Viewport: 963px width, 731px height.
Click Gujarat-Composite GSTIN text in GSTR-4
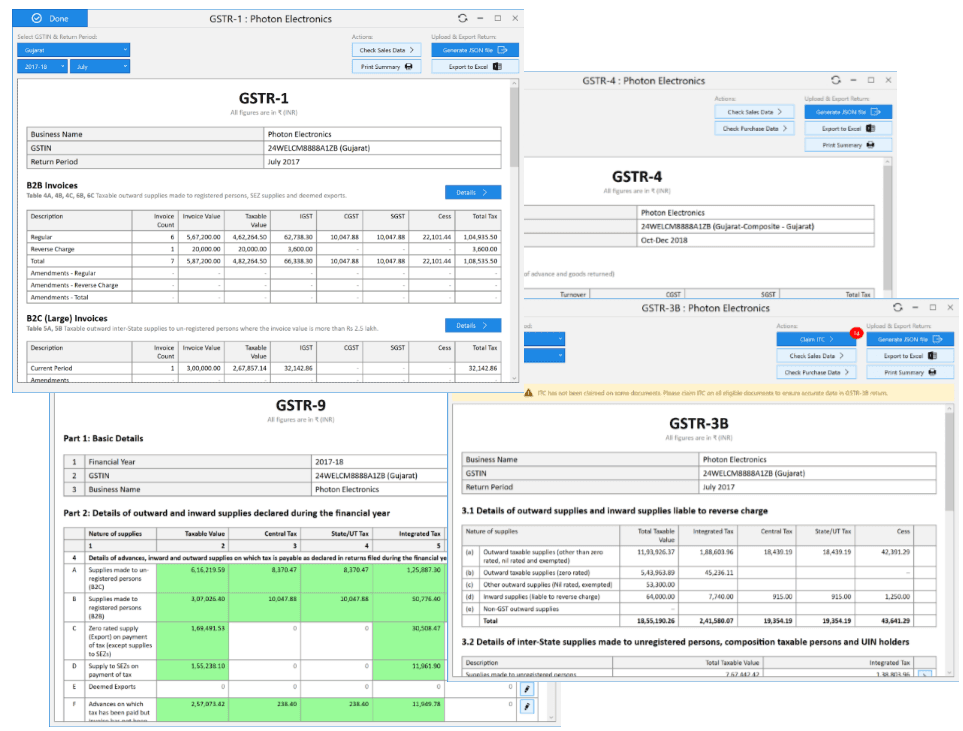pos(727,227)
